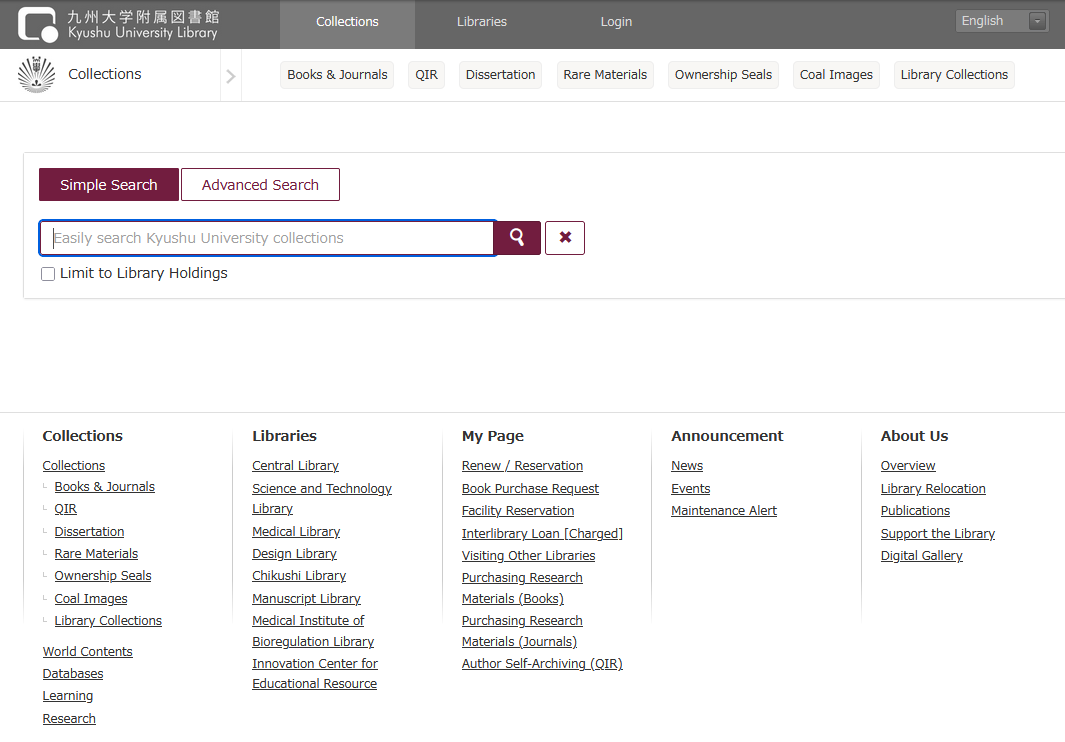View the Maintenance Alert link
This screenshot has width=1065, height=742.
click(724, 511)
